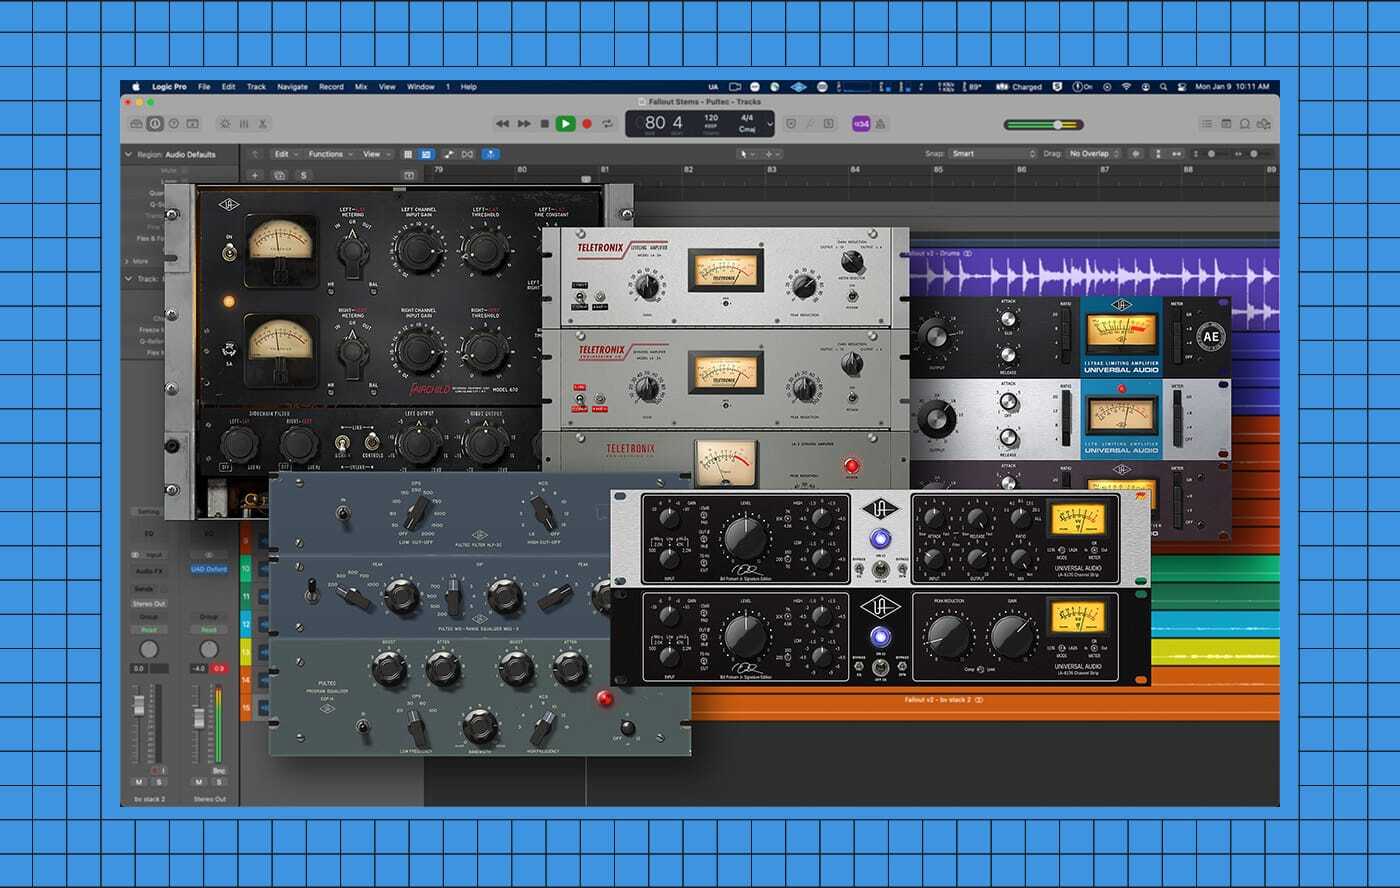This screenshot has height=888, width=1400.
Task: Open the Editors scissors icon
Action: pyautogui.click(x=263, y=124)
